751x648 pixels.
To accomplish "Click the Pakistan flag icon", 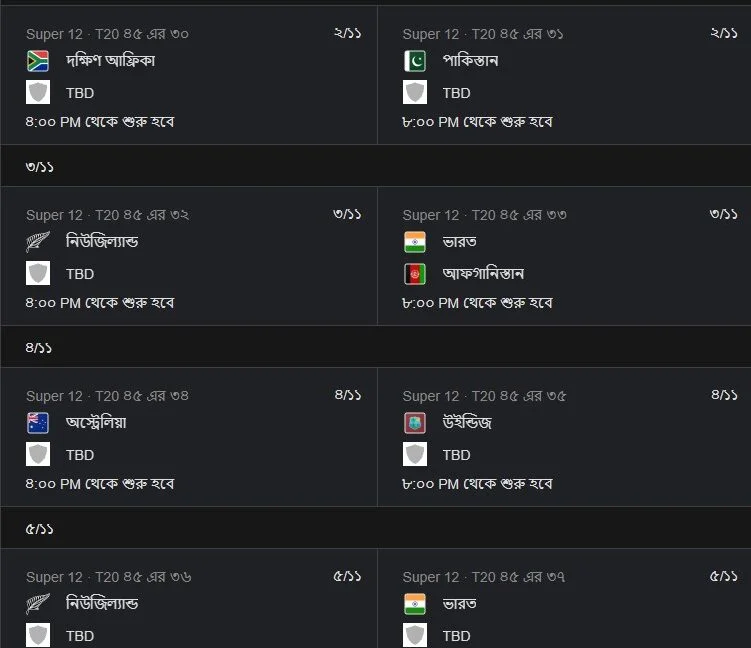I will point(415,61).
